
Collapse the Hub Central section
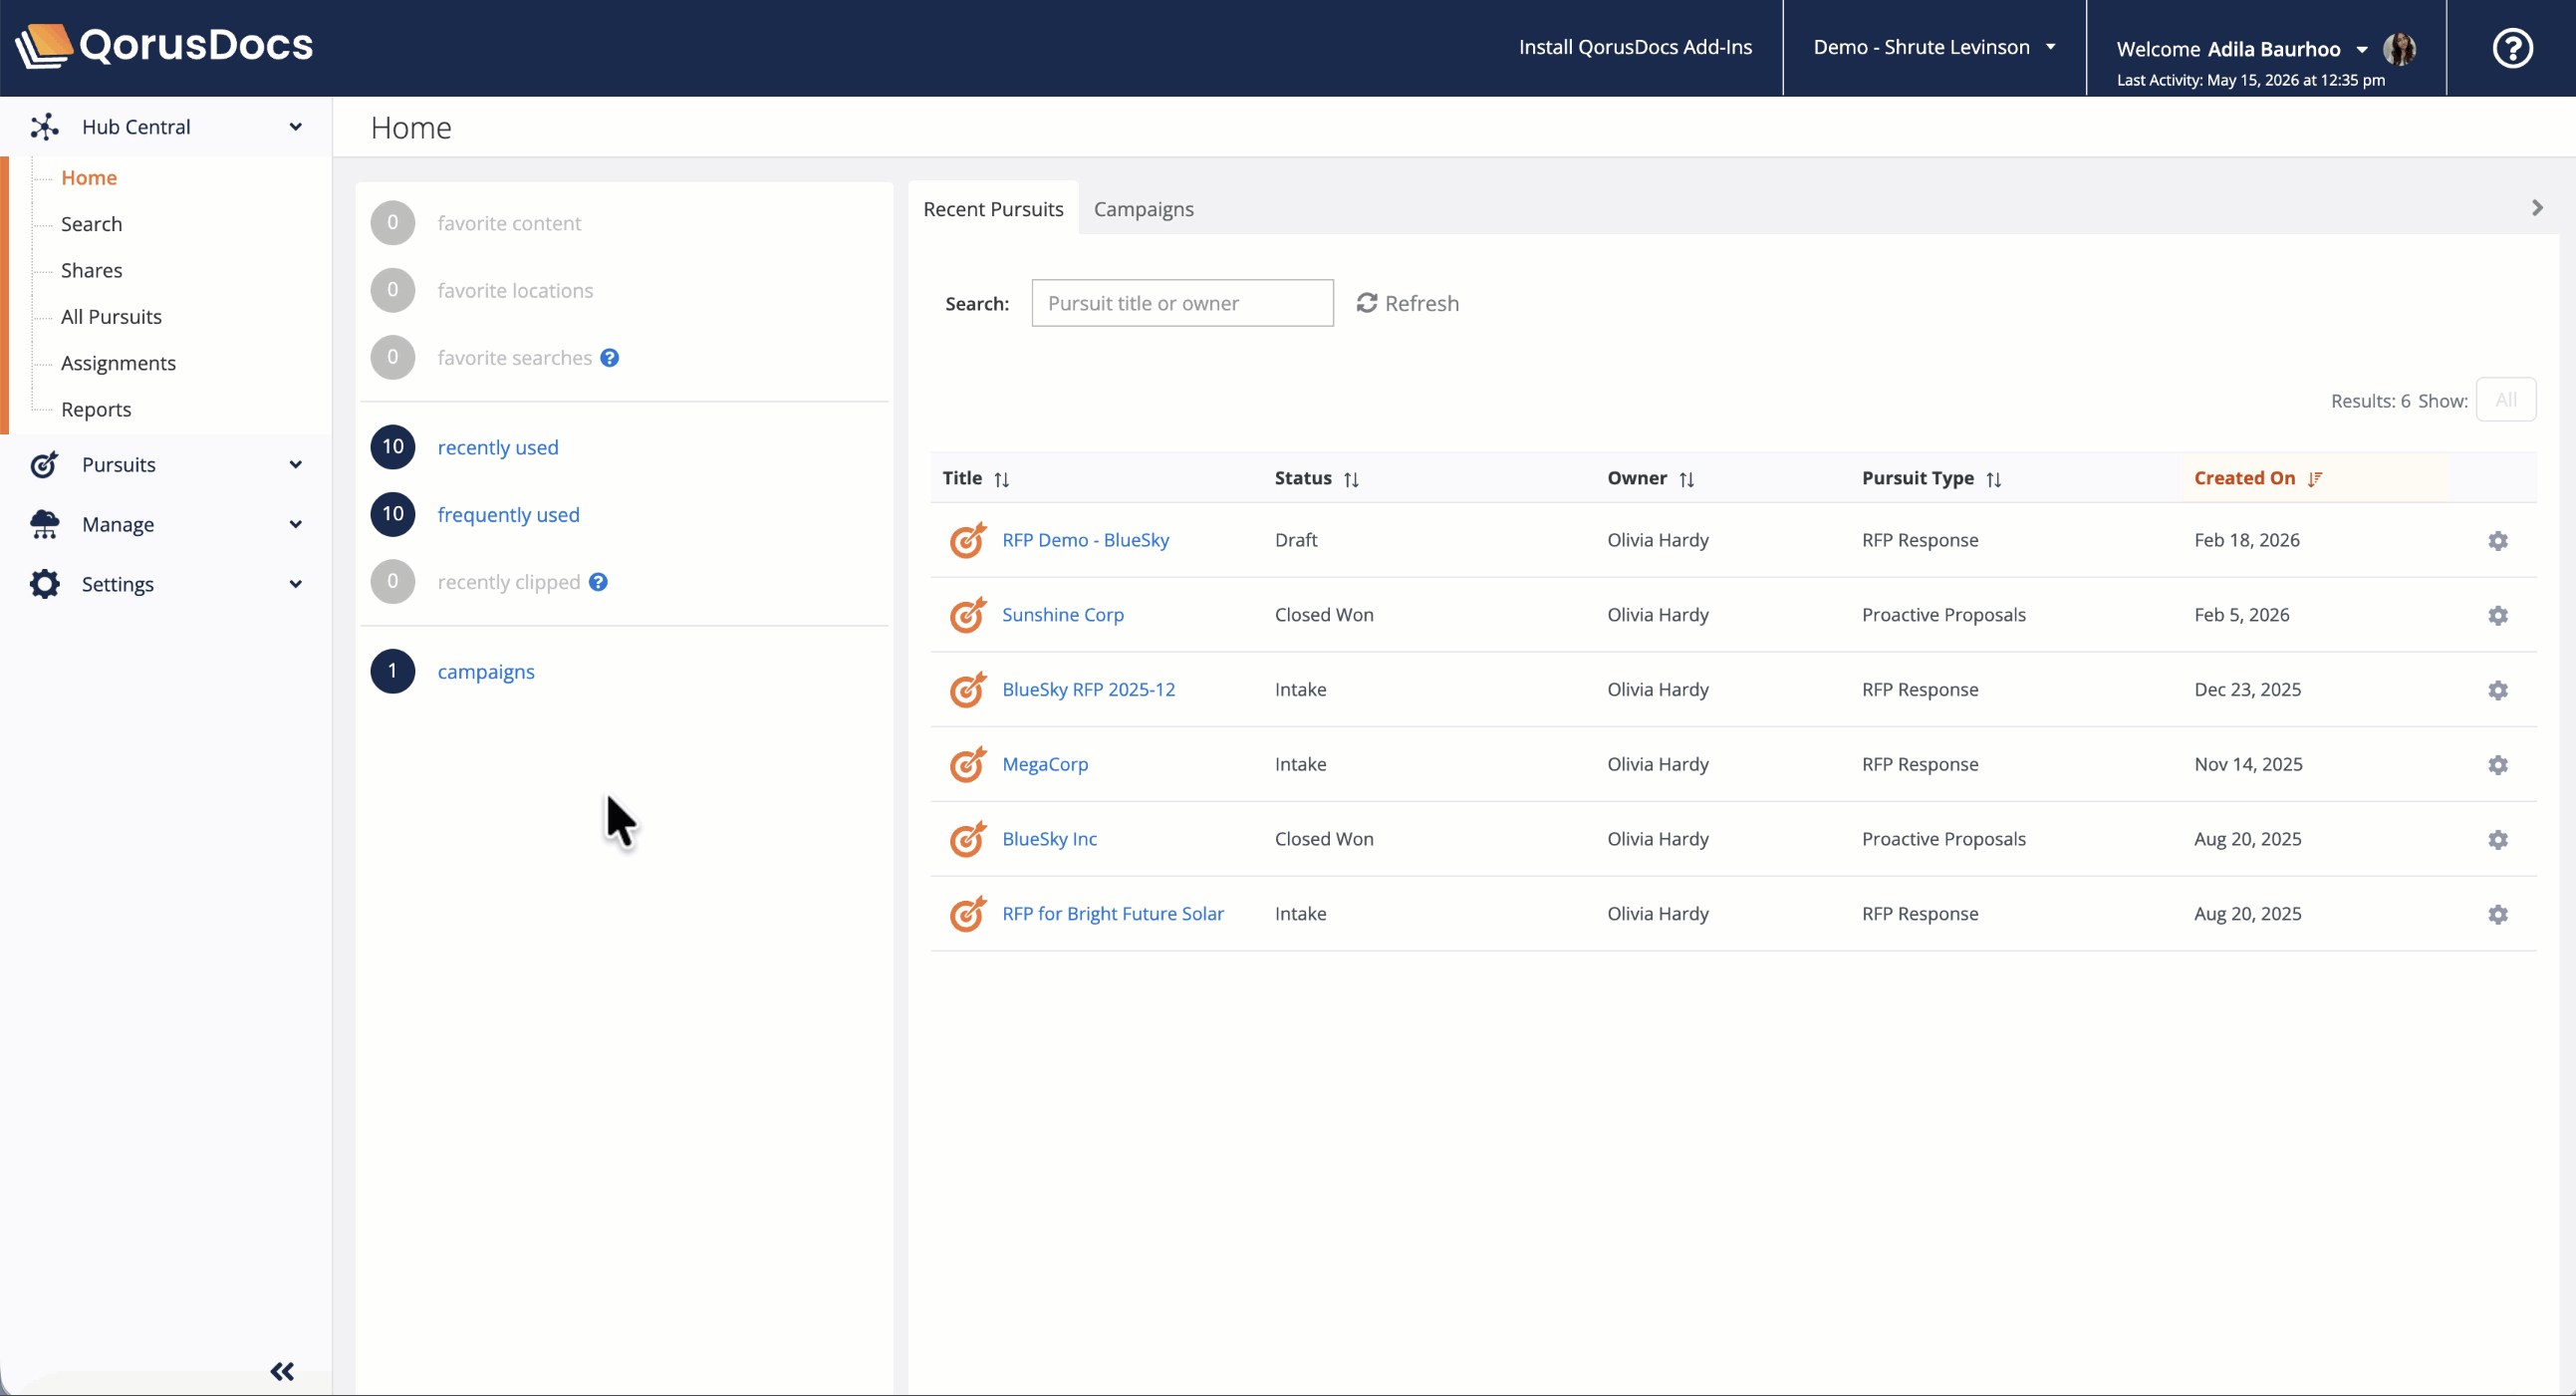296,127
